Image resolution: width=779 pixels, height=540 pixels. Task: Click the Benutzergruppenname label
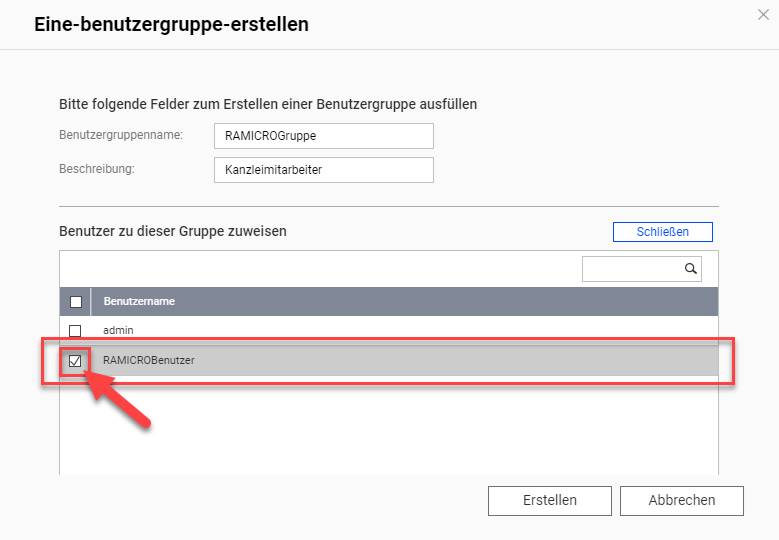pos(121,135)
